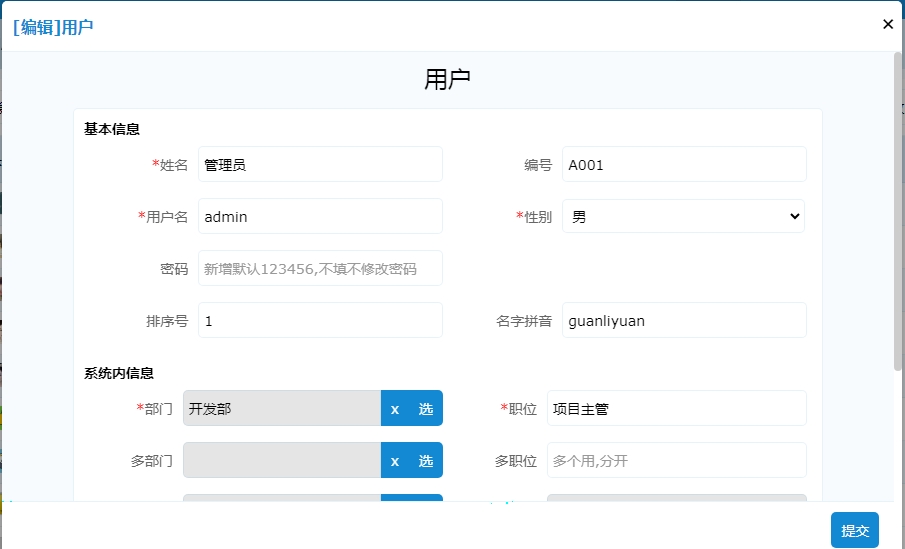The height and width of the screenshot is (549, 905).
Task: Clear the 部门 field with x button
Action: tap(395, 409)
